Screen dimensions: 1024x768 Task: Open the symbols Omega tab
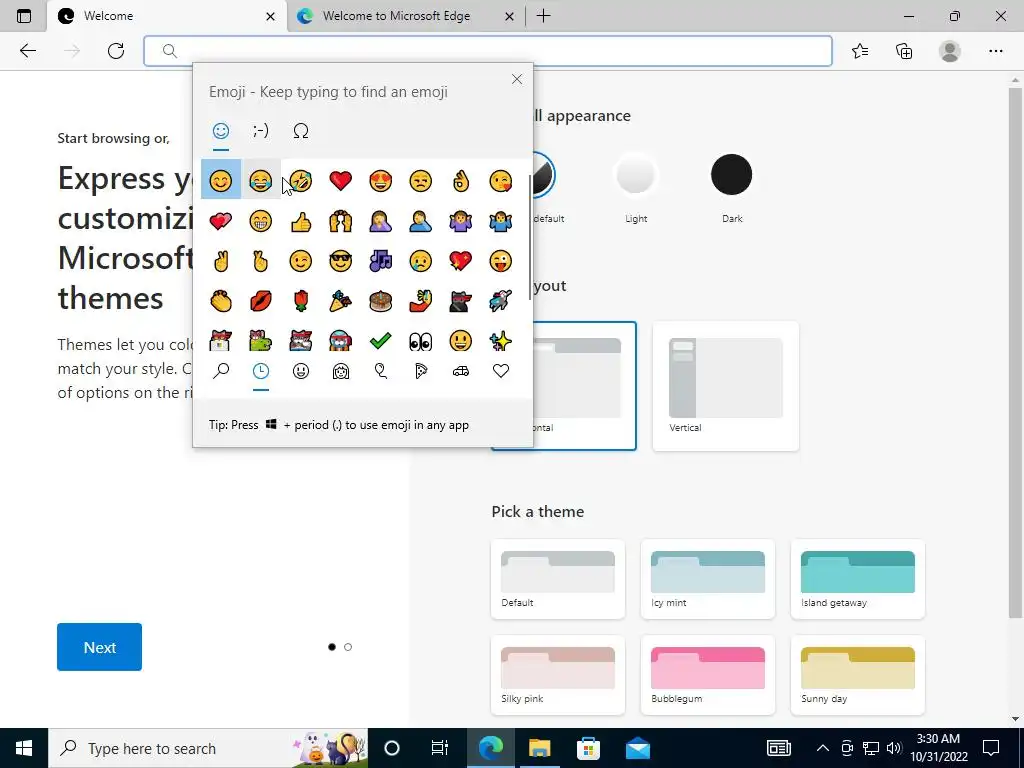coord(300,131)
